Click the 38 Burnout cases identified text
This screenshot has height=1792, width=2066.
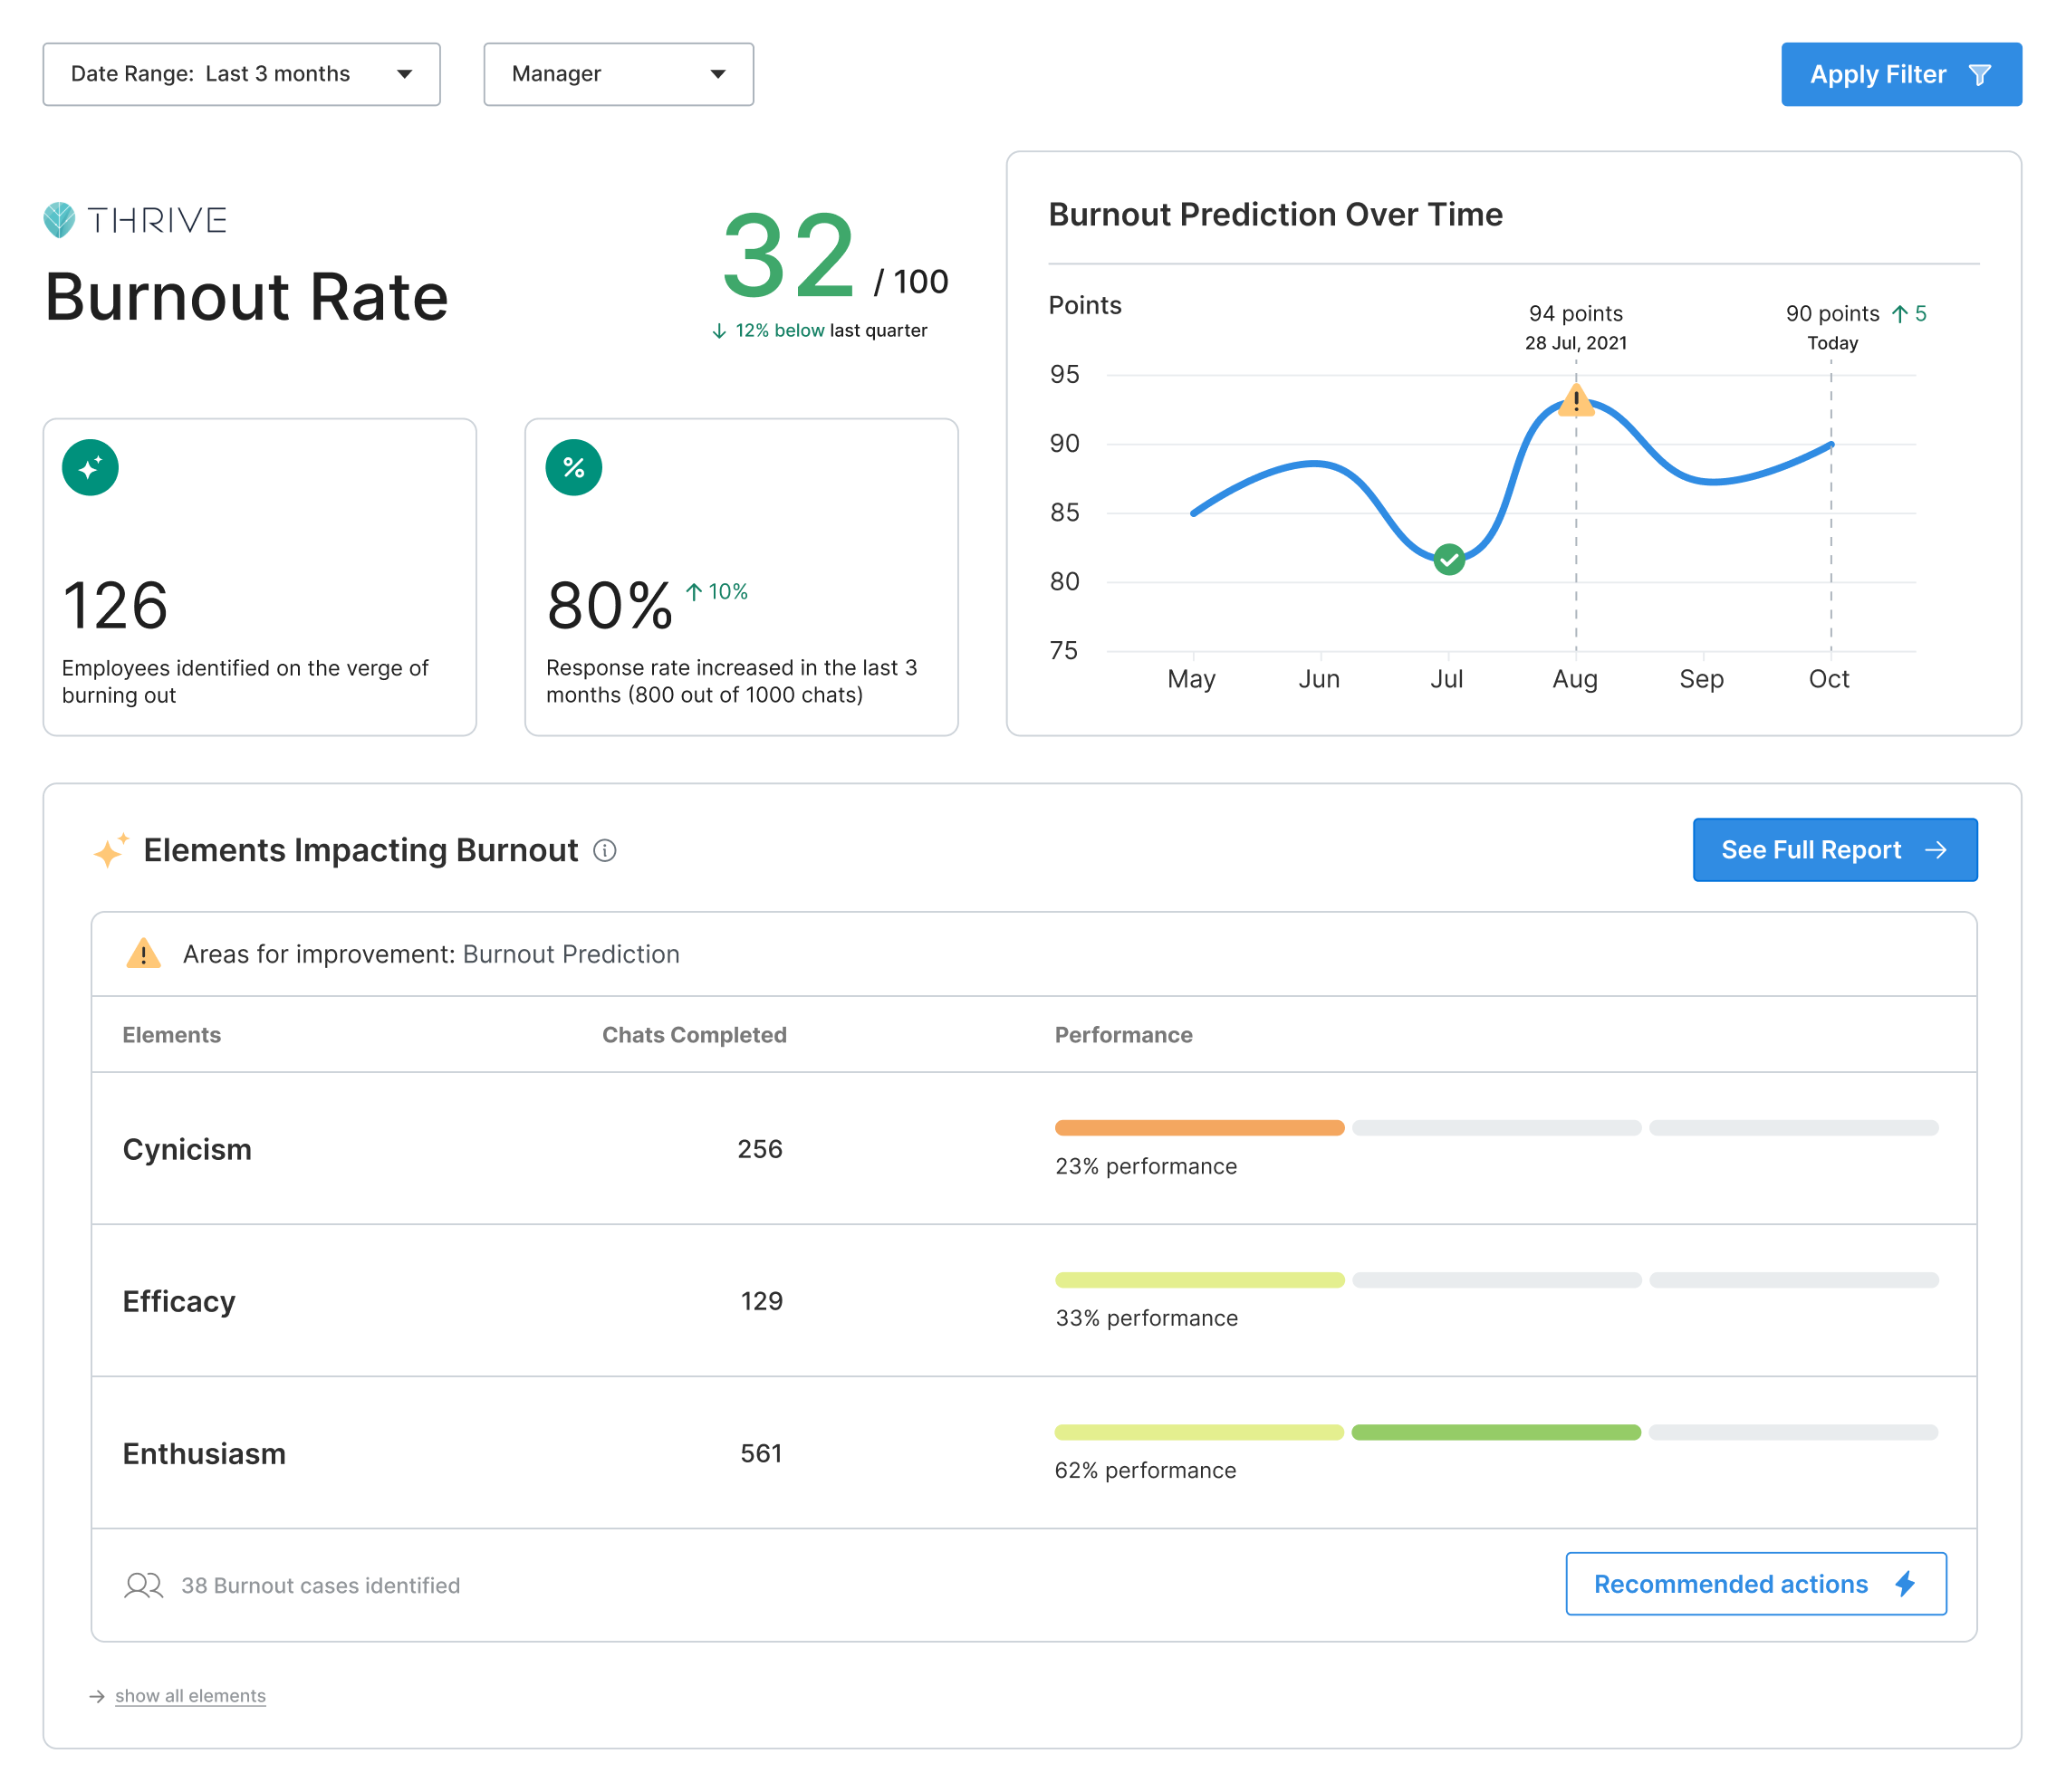tap(320, 1585)
